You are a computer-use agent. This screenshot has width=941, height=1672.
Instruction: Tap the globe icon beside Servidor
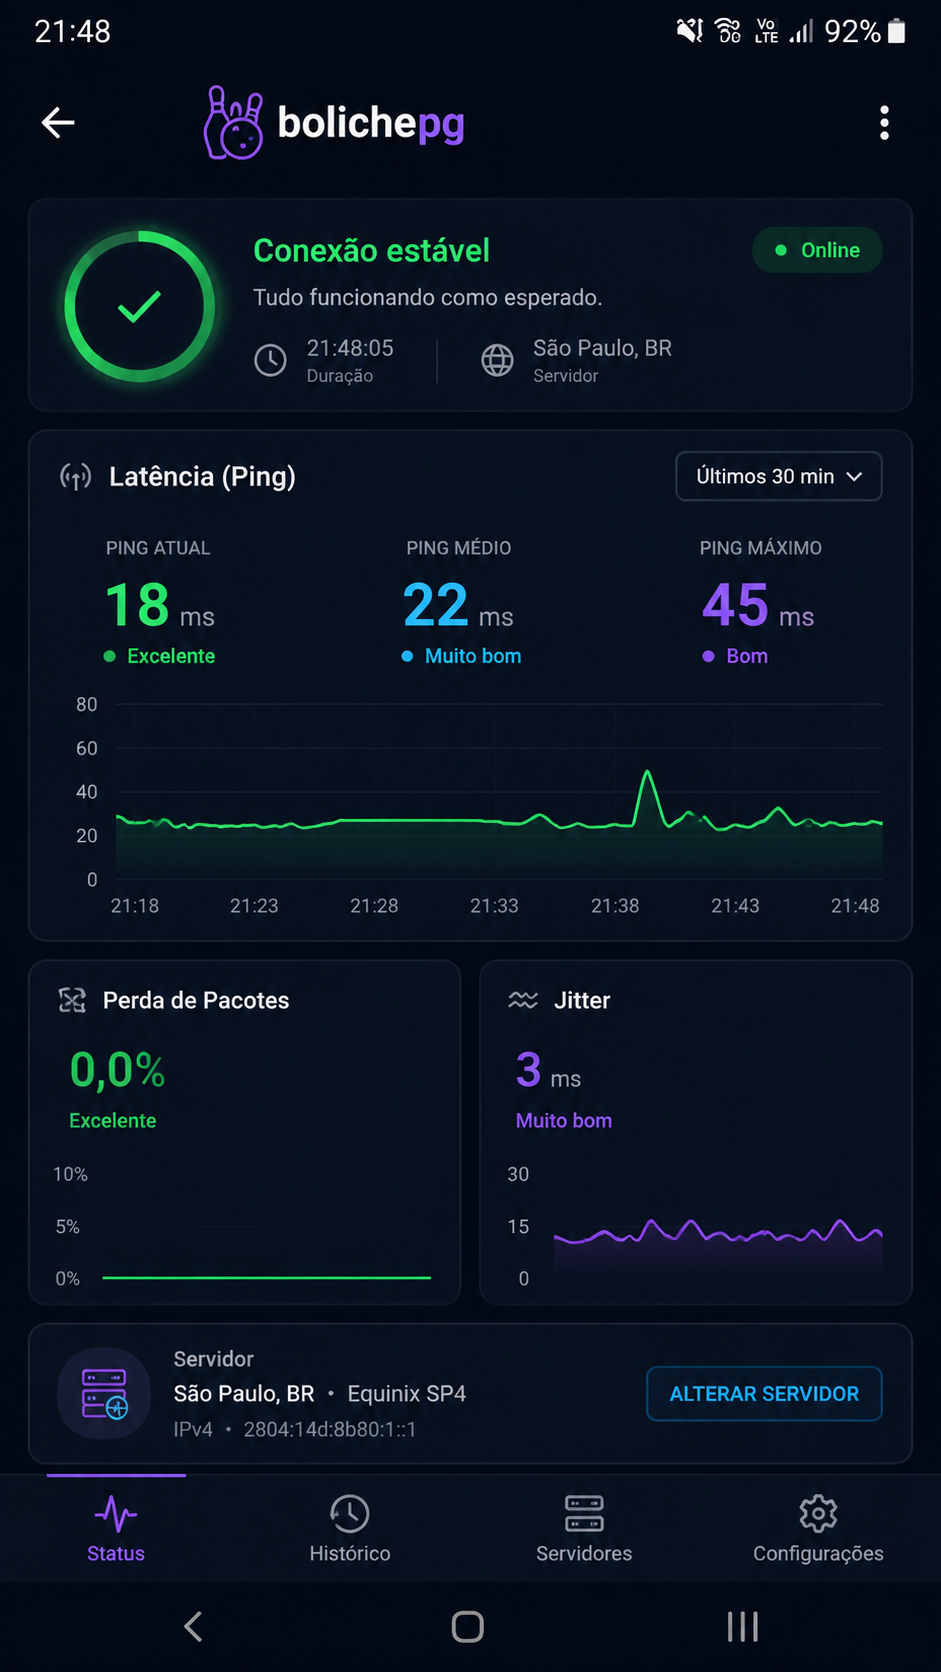click(497, 360)
